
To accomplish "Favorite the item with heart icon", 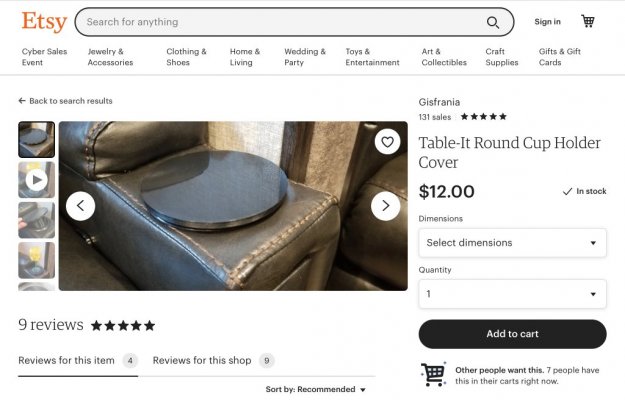I will [387, 142].
